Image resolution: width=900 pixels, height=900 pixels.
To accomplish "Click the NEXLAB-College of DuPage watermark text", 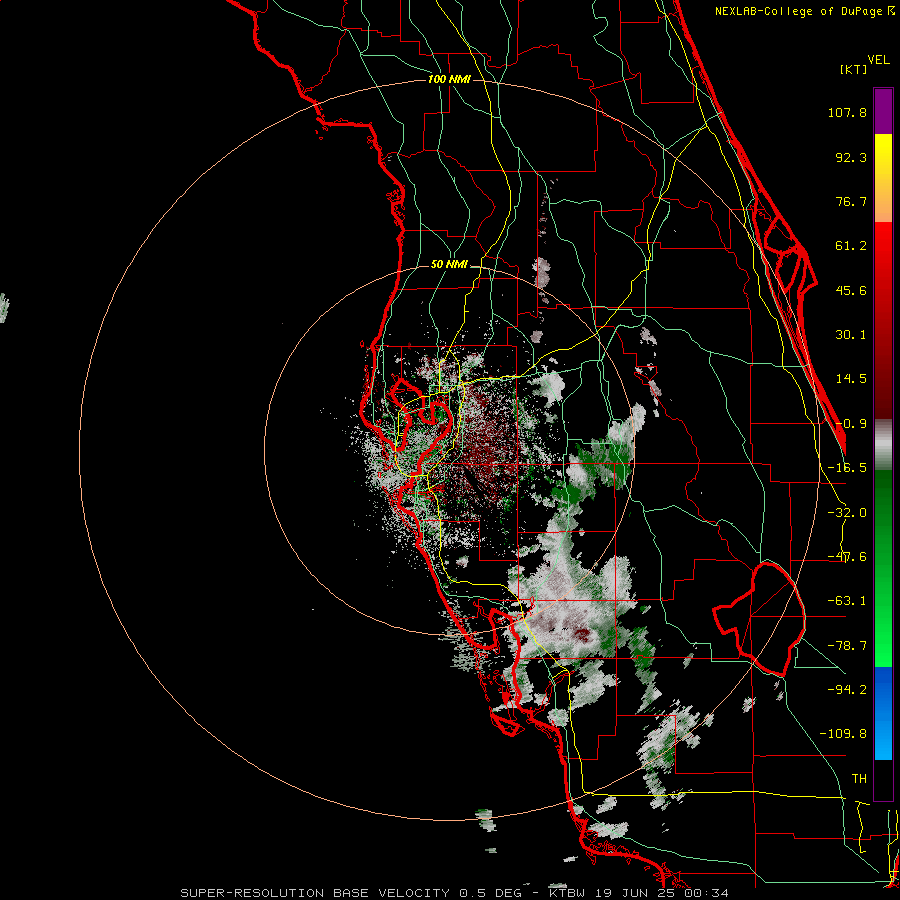I will coord(804,11).
